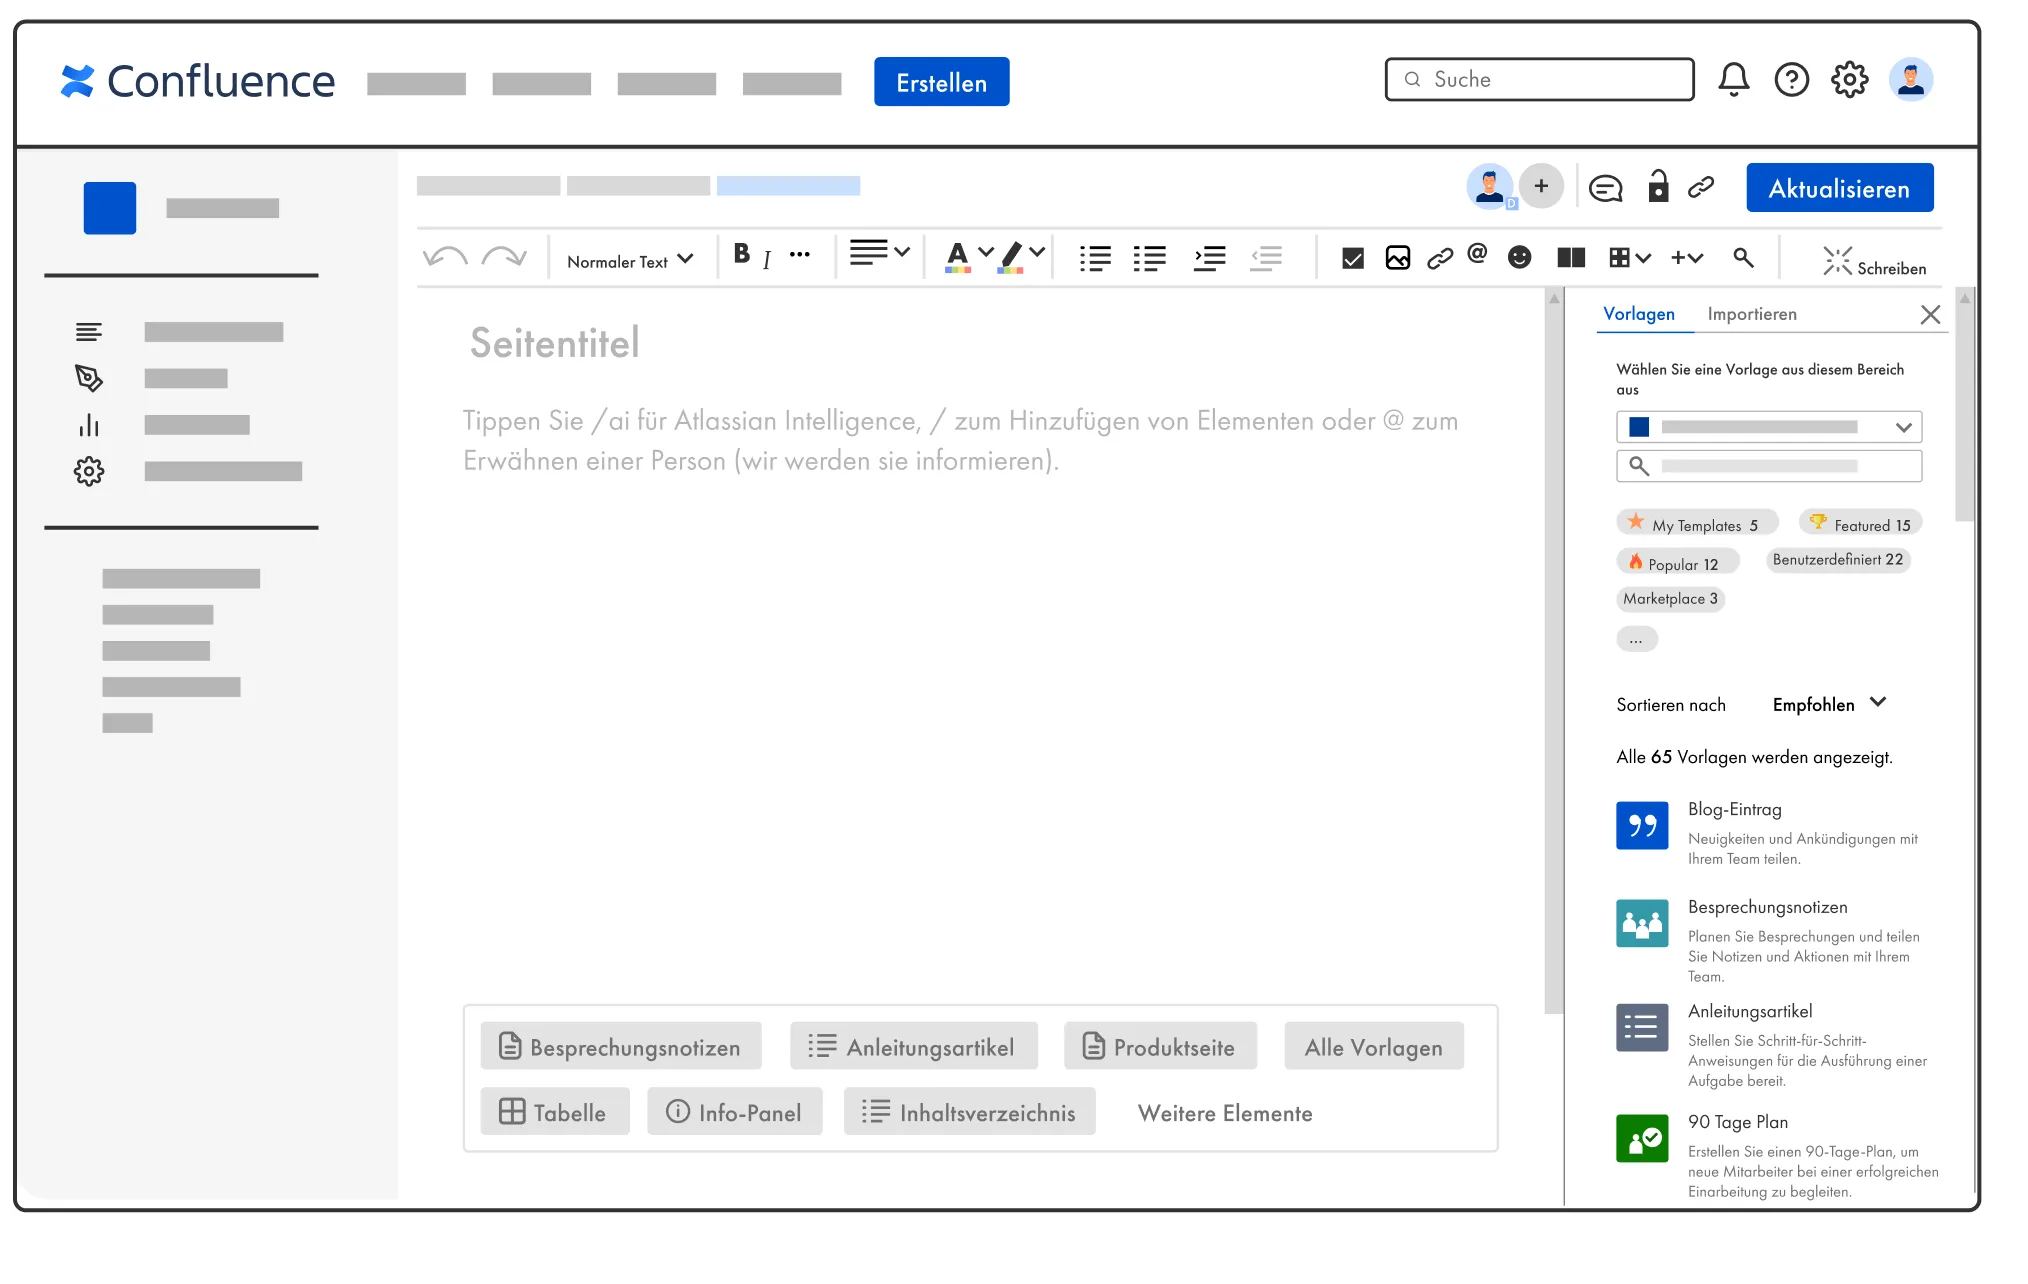The height and width of the screenshot is (1284, 2028).
Task: Switch to the Importieren tab
Action: point(1751,314)
